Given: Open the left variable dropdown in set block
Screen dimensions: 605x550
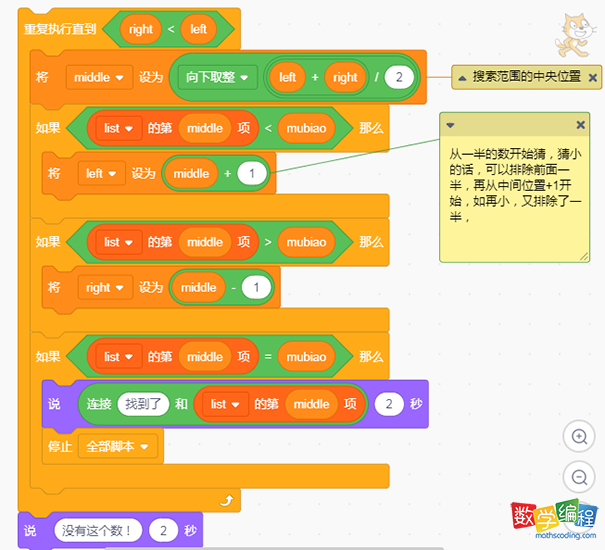Looking at the screenshot, I should (101, 174).
